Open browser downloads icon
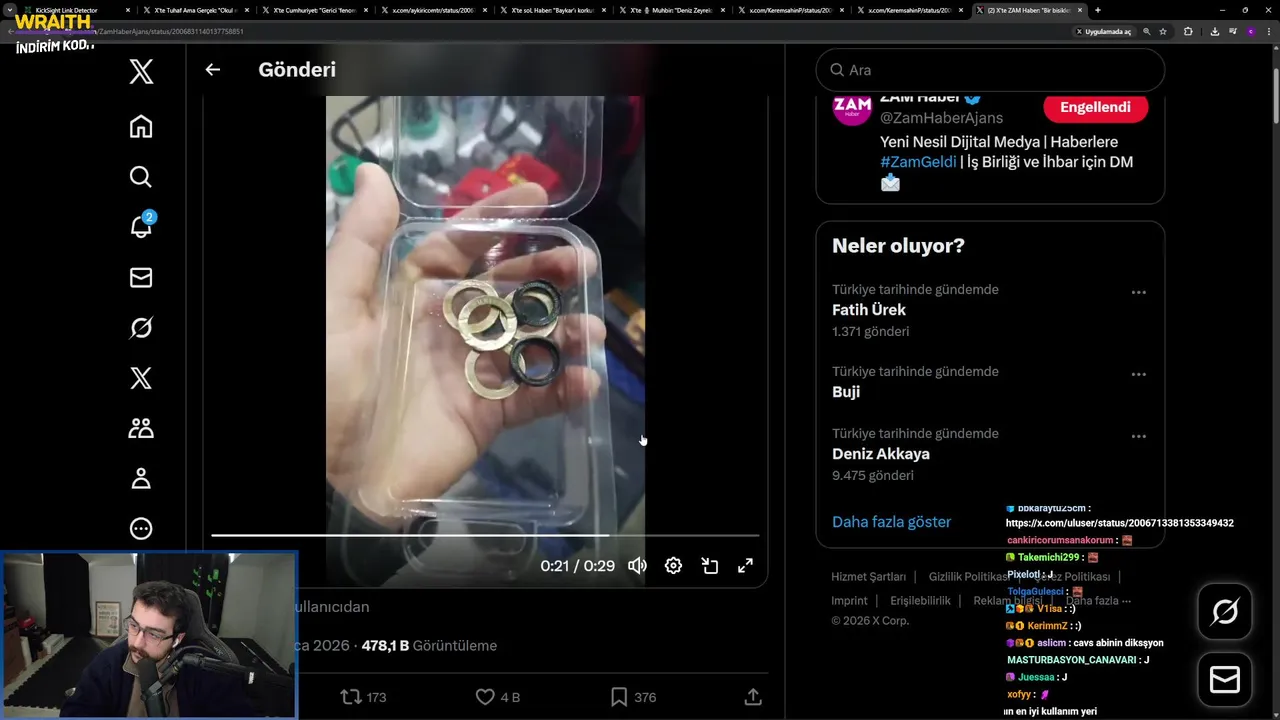The image size is (1280, 720). click(1214, 31)
